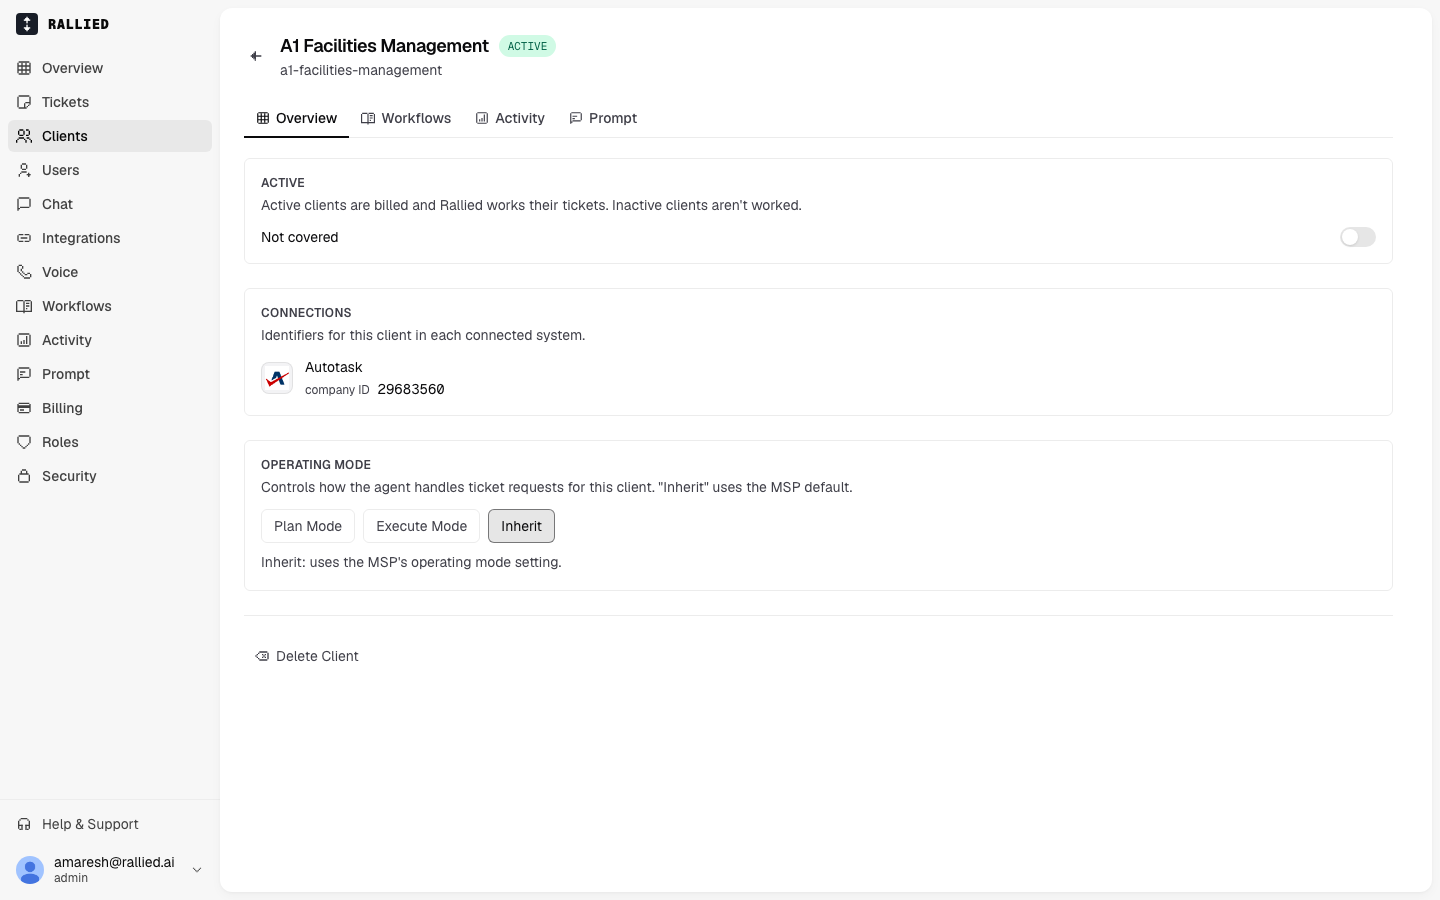Image resolution: width=1440 pixels, height=900 pixels.
Task: Click the amaresh@rallied.ai email text
Action: pos(114,862)
